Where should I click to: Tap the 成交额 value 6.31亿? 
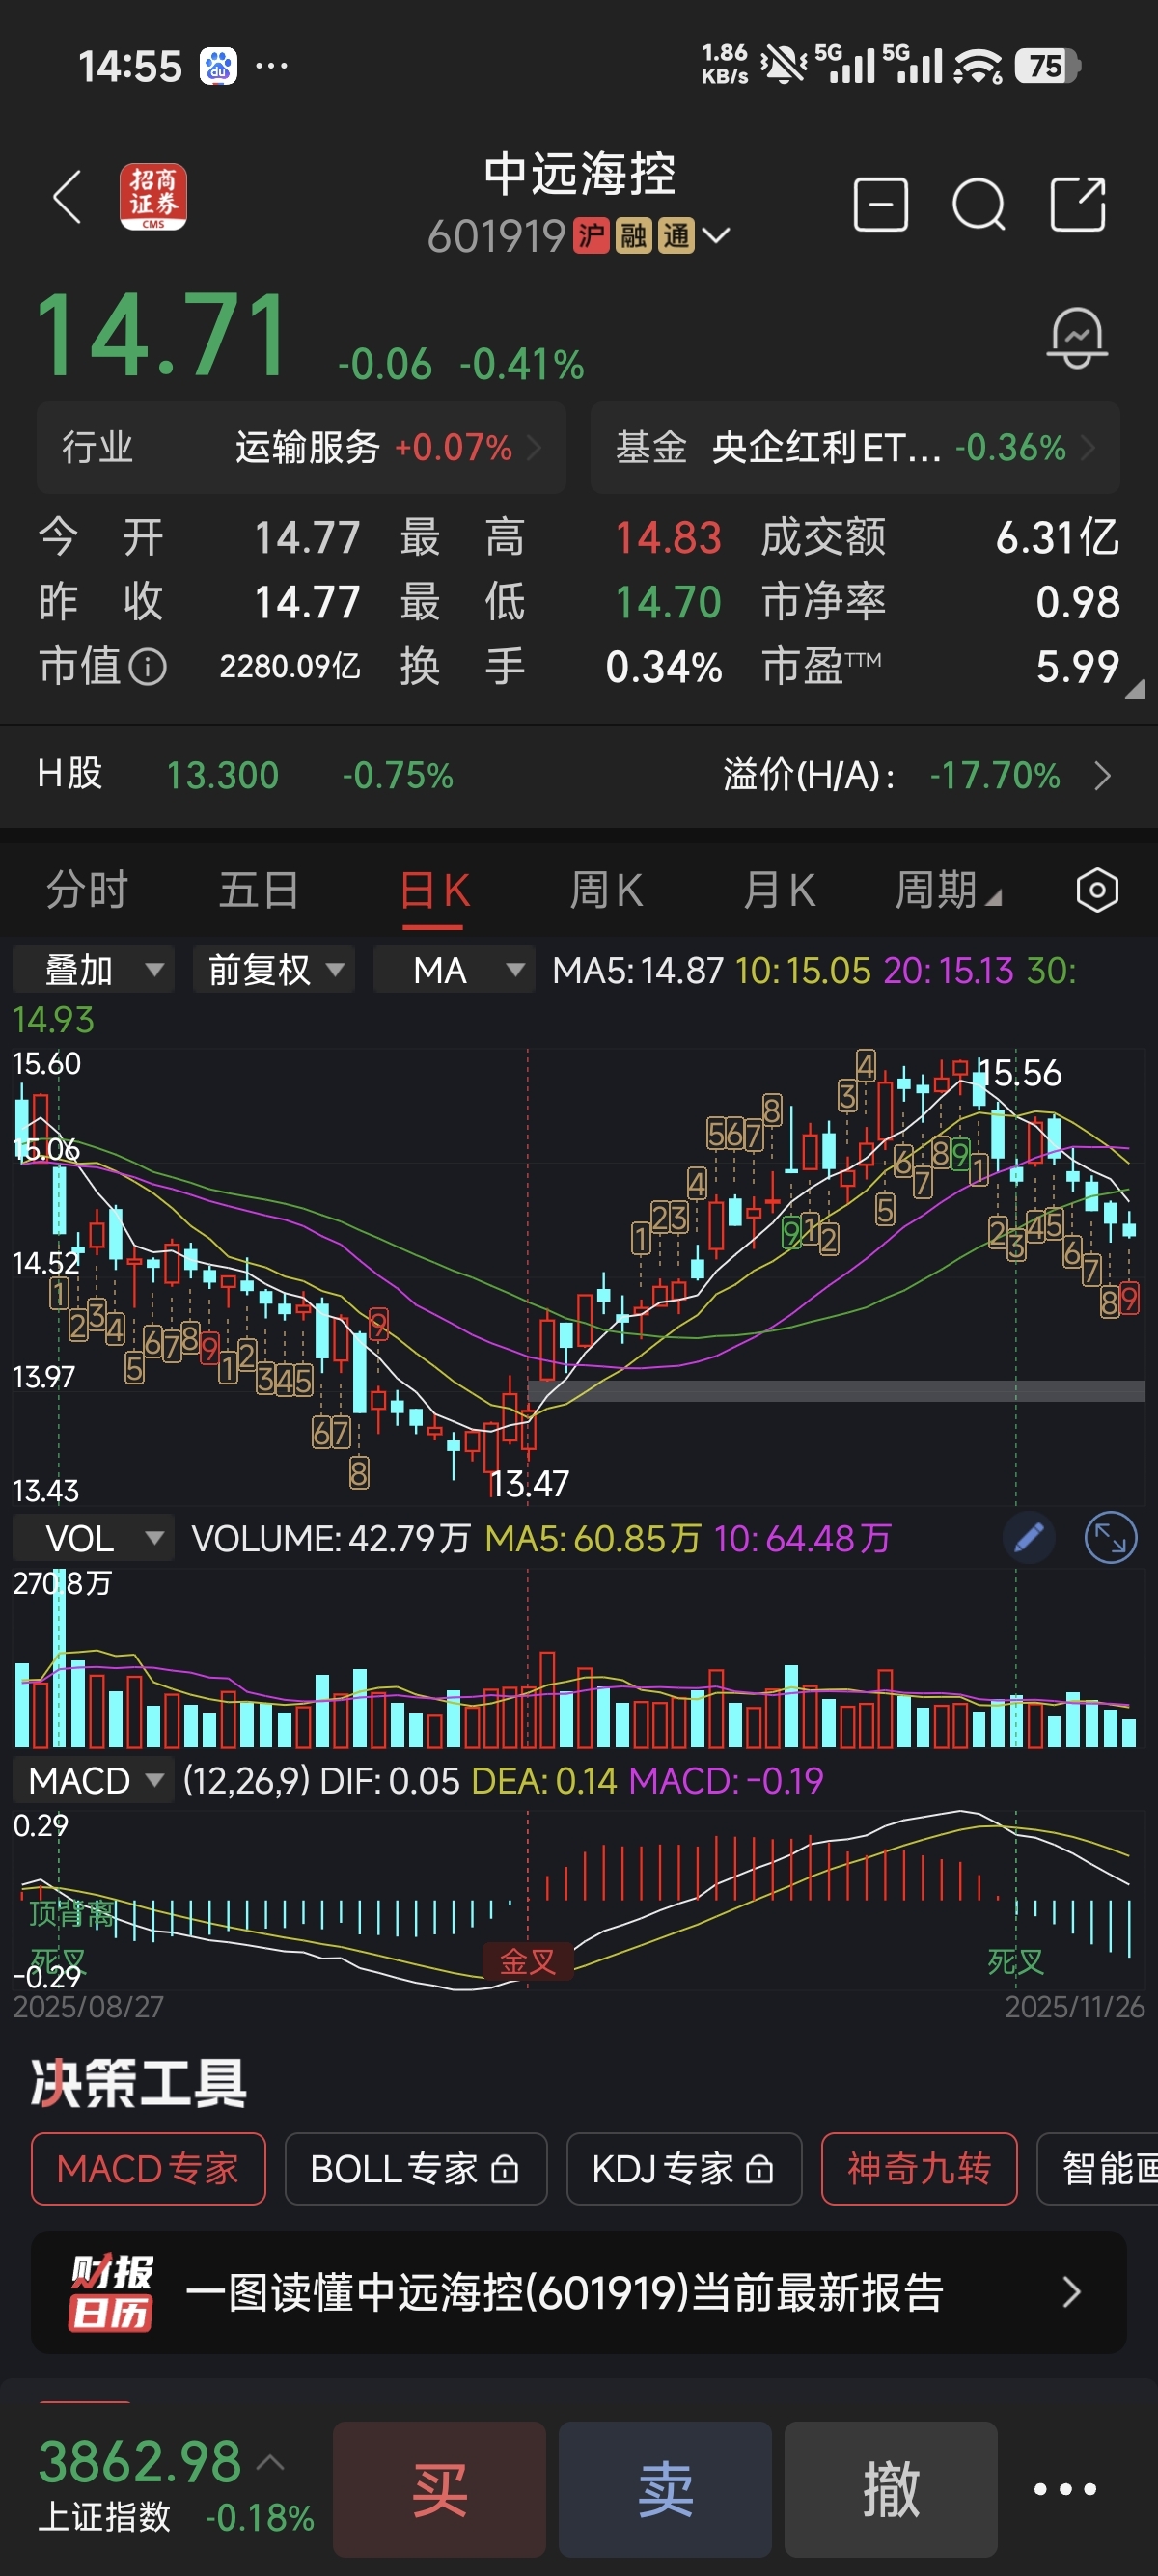1057,538
